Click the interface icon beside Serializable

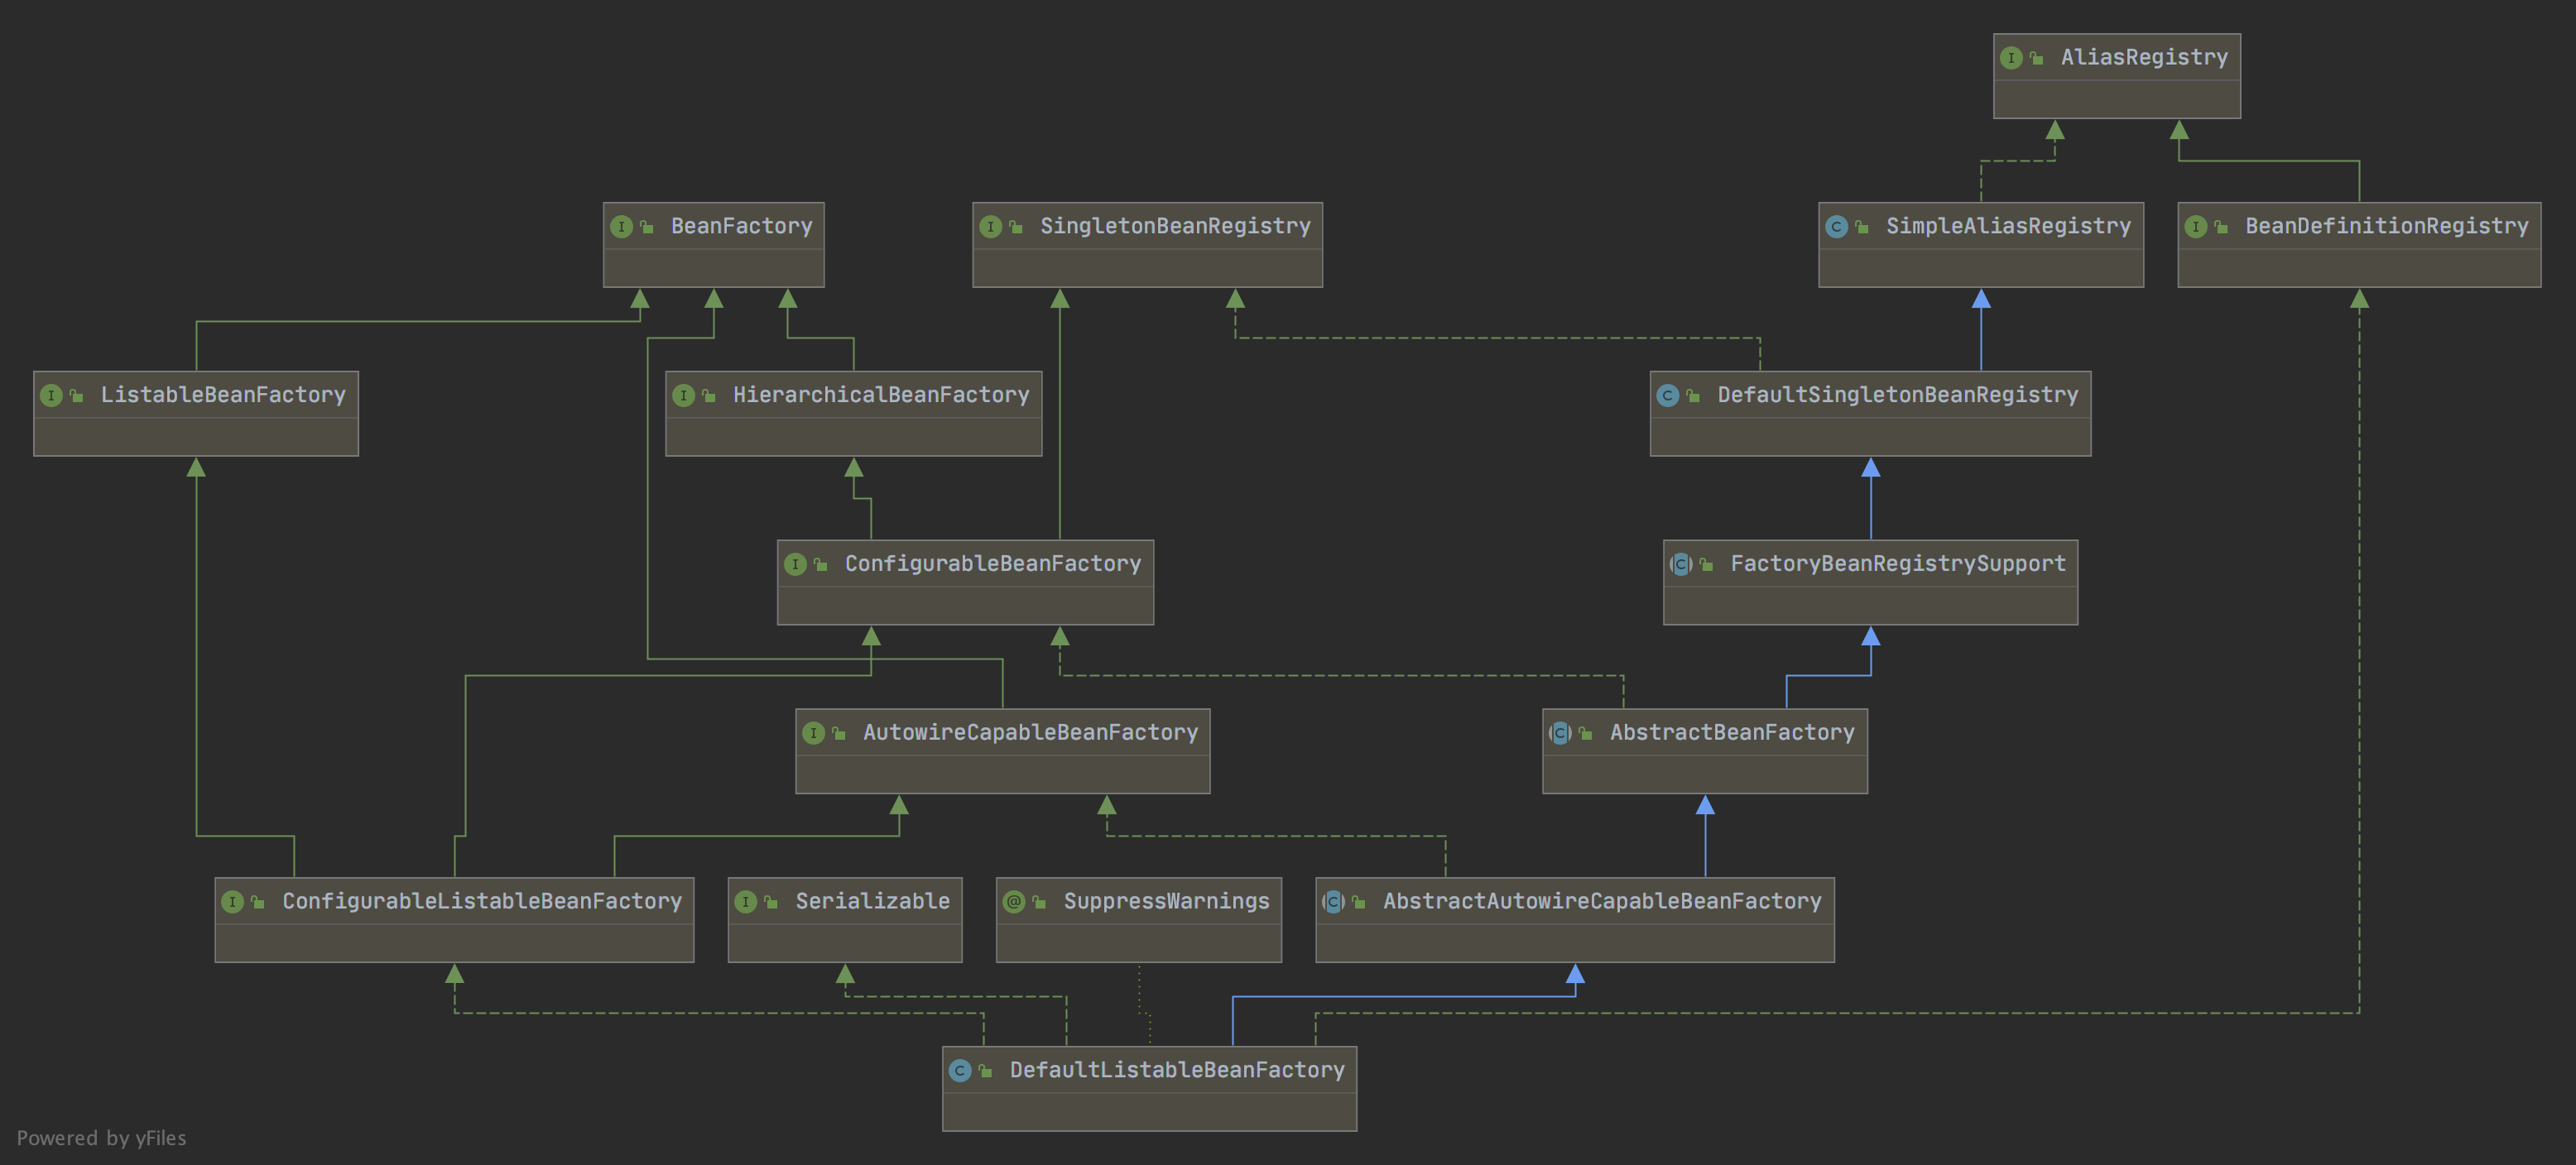click(746, 902)
